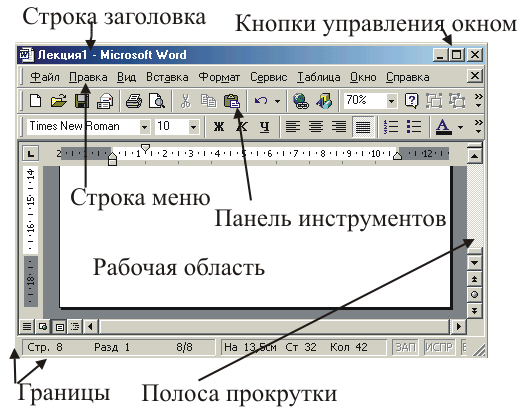Image resolution: width=524 pixels, height=409 pixels.
Task: Open the font color dropdown arrow
Action: [x=460, y=127]
